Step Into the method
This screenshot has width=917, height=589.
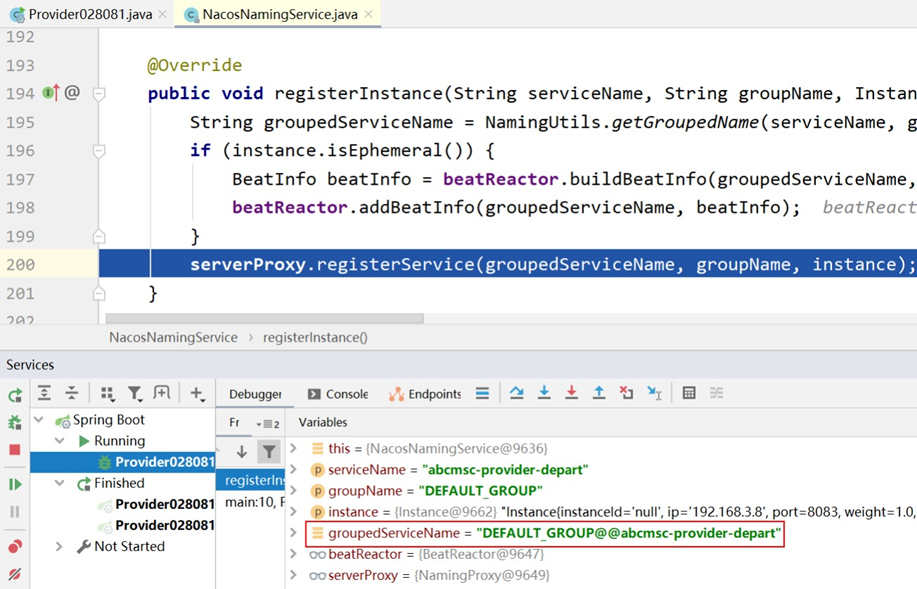point(544,393)
